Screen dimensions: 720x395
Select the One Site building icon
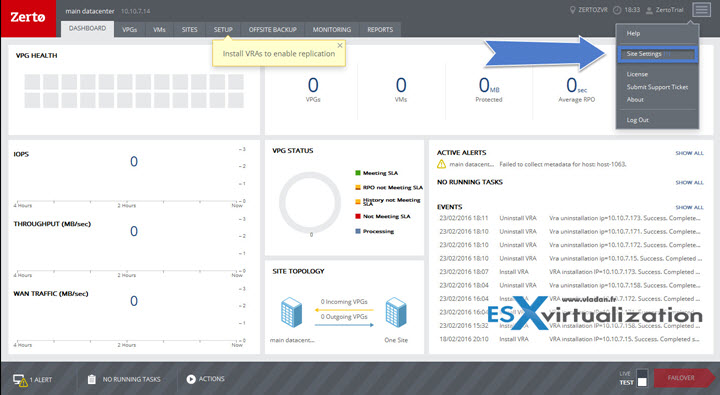[x=396, y=312]
